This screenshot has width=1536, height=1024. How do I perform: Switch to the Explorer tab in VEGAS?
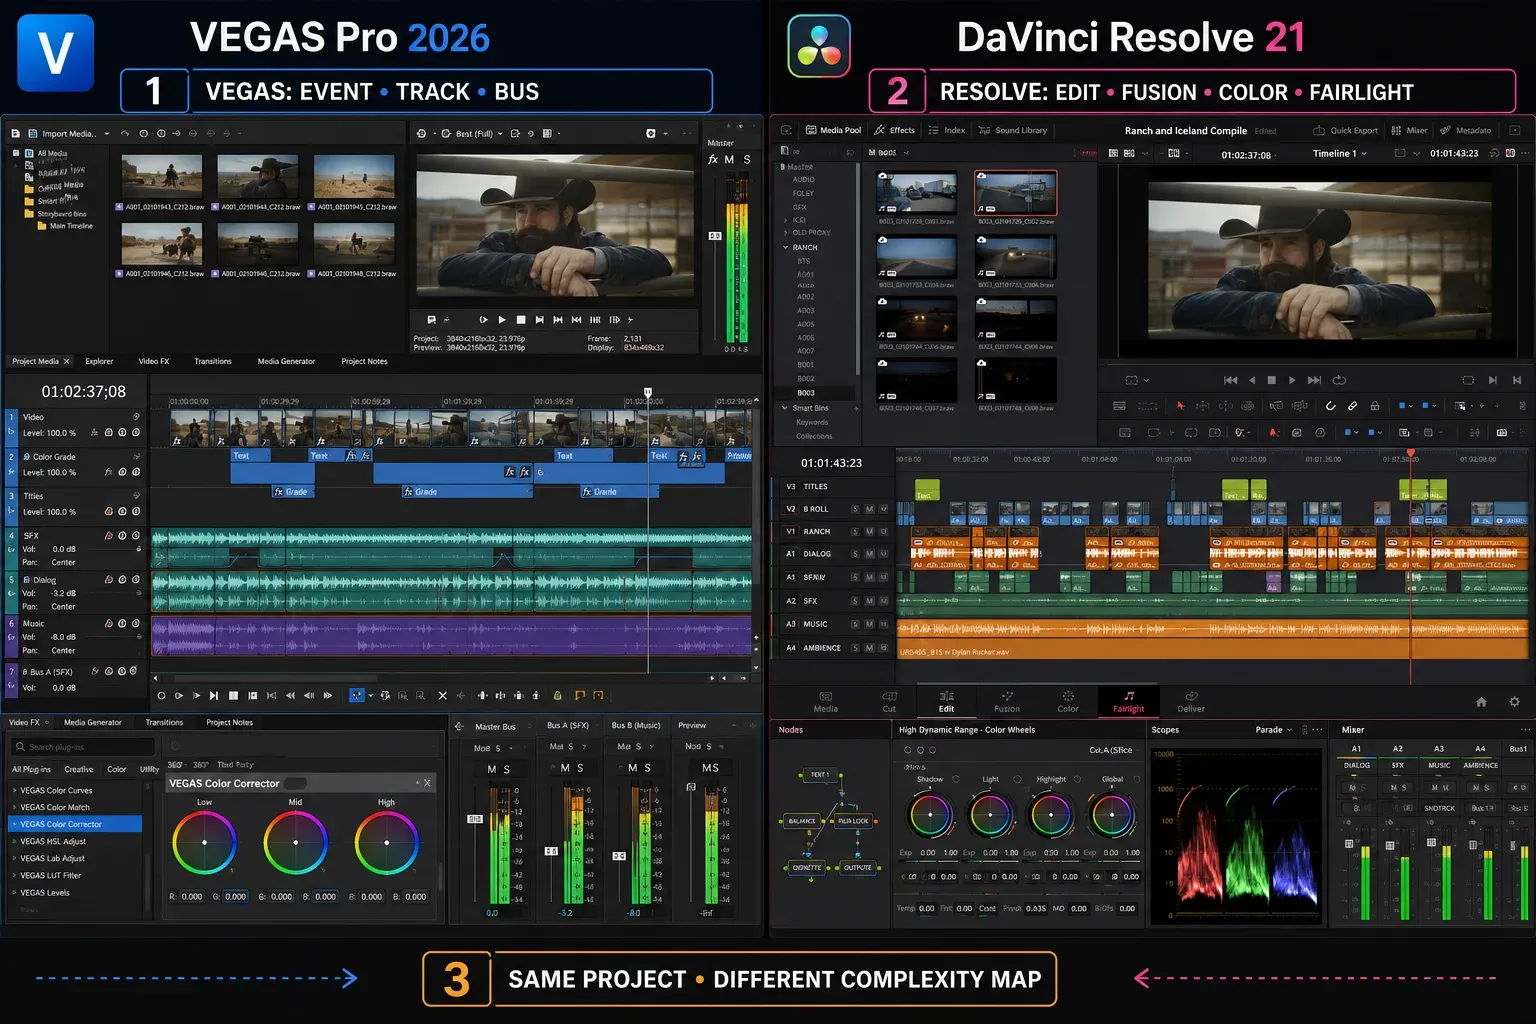[x=99, y=361]
